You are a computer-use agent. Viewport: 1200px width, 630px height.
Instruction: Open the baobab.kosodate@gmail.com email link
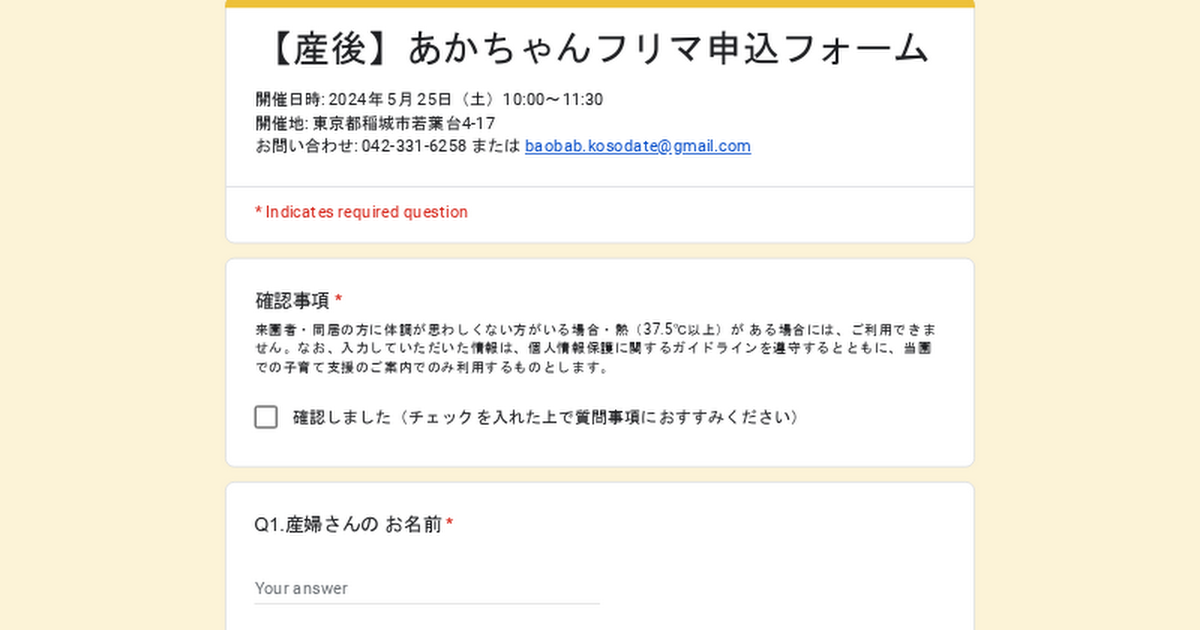click(638, 146)
